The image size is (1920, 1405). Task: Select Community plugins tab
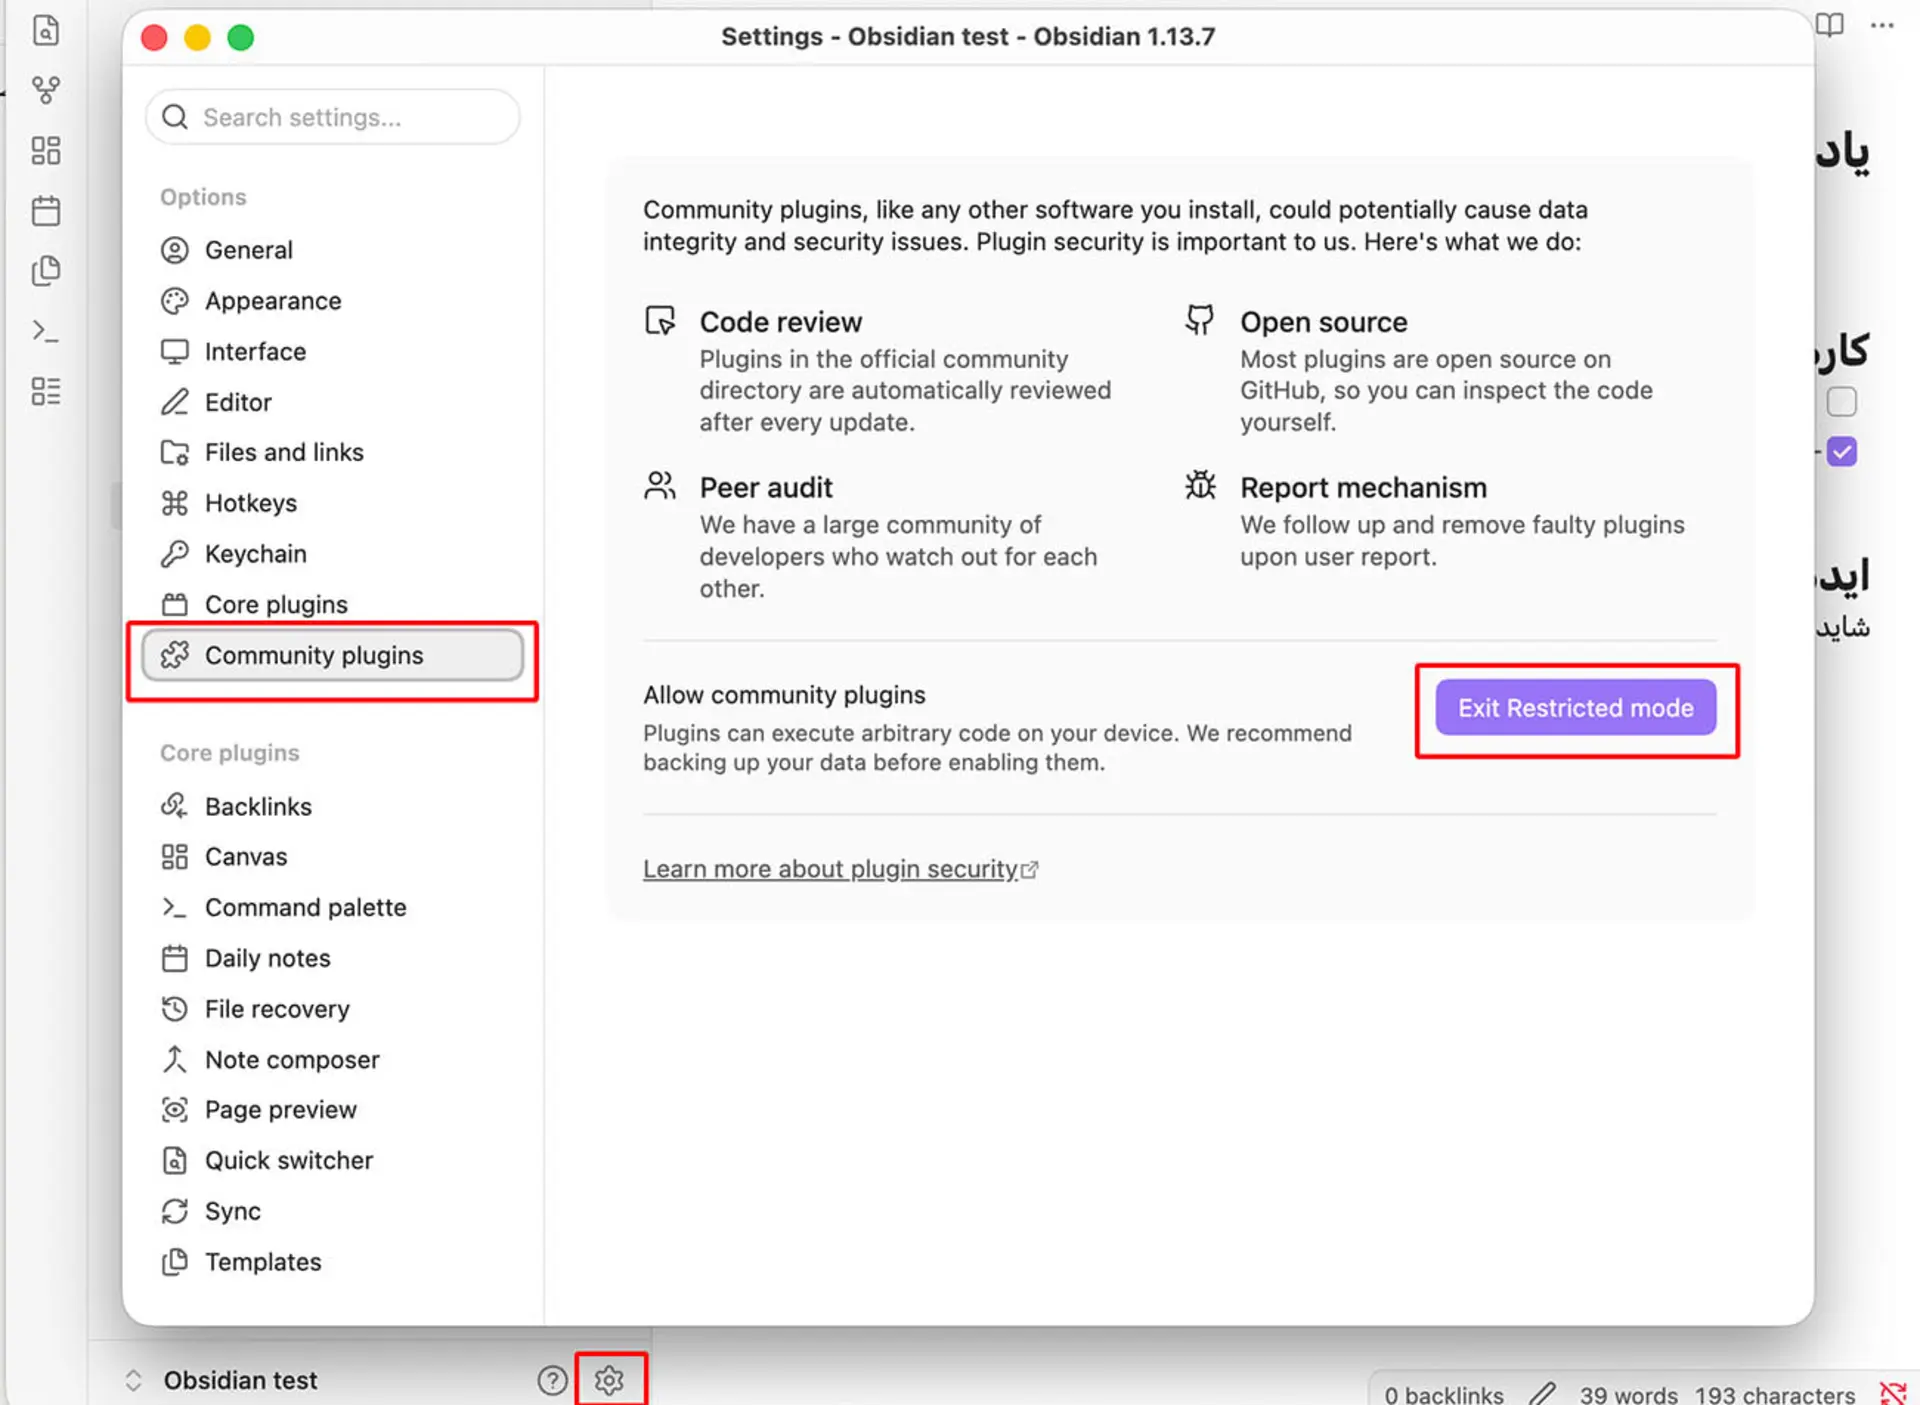tap(333, 655)
